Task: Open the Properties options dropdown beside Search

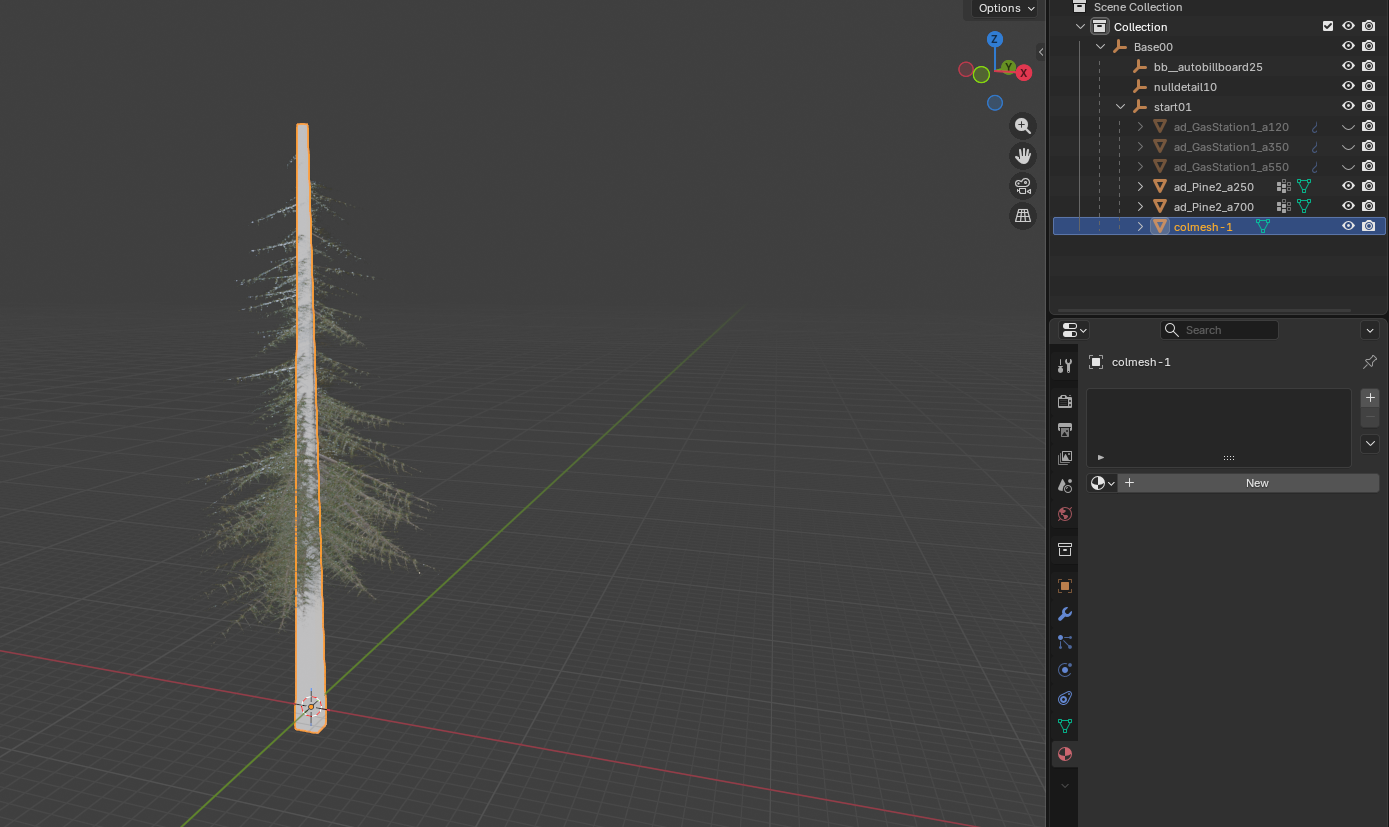Action: pos(1370,330)
